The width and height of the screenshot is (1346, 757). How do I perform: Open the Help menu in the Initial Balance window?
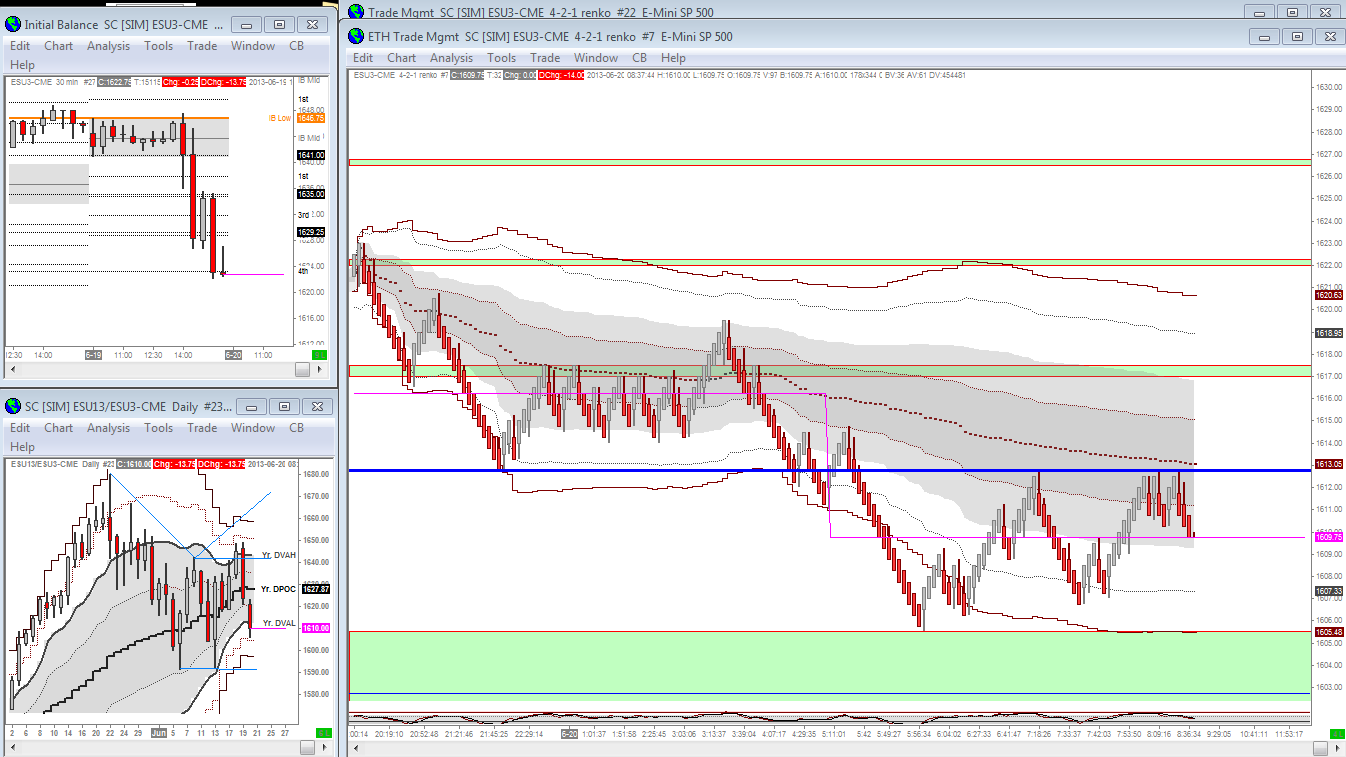click(22, 65)
